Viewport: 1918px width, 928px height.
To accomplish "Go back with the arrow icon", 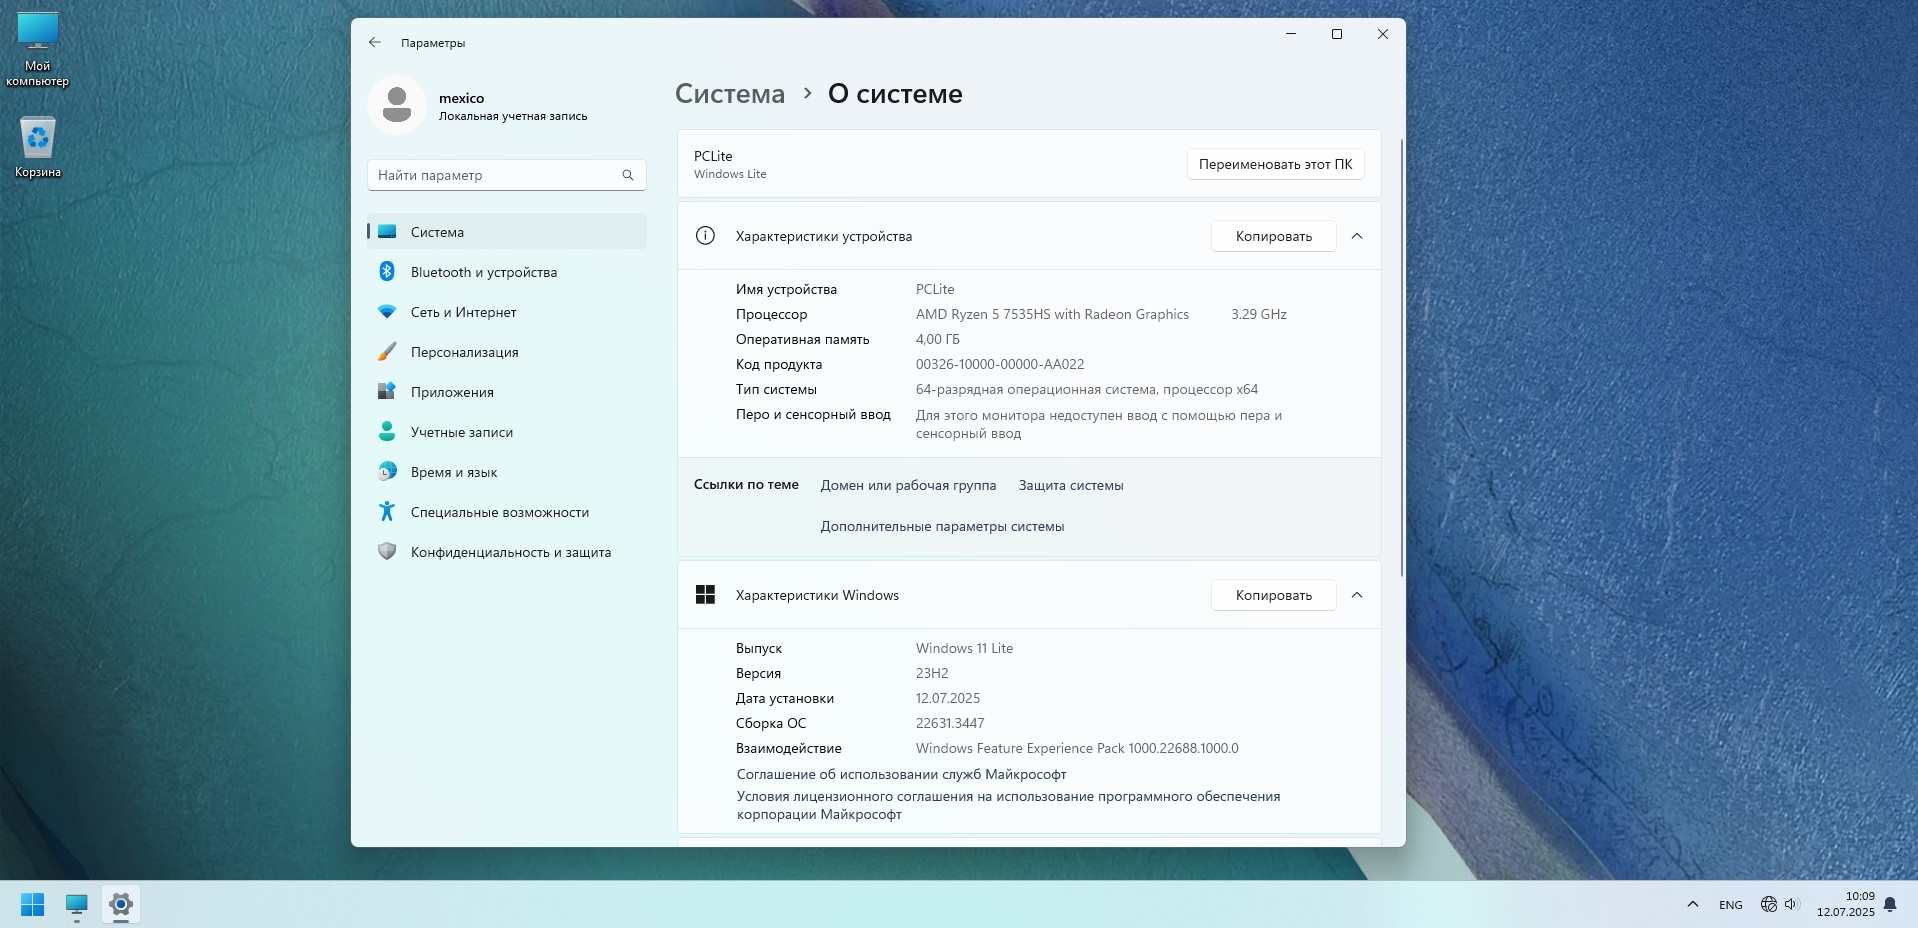I will [375, 42].
